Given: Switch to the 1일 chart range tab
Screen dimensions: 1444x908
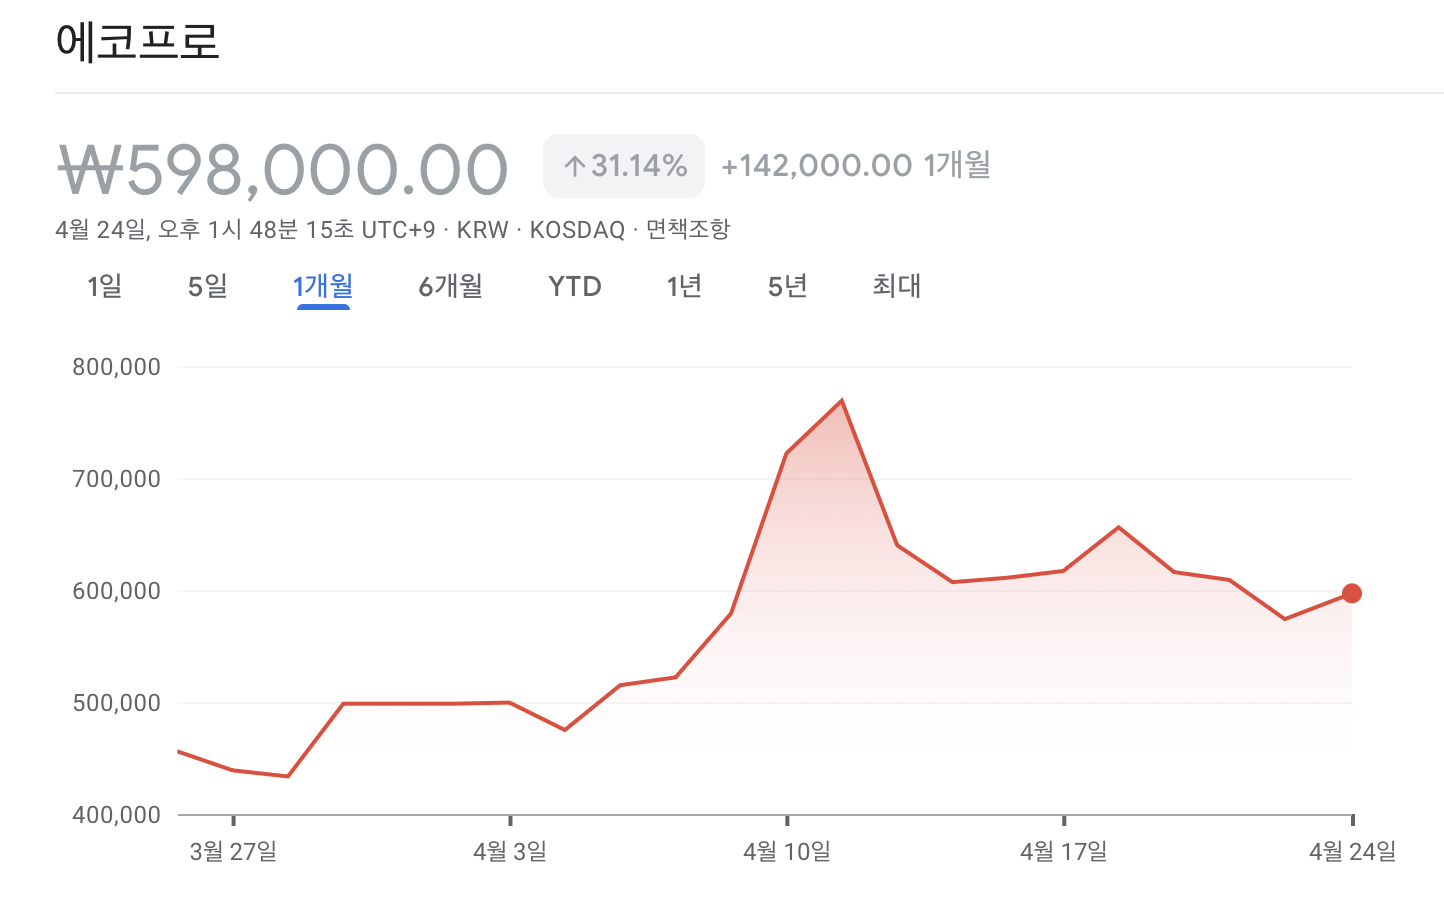Looking at the screenshot, I should (104, 286).
